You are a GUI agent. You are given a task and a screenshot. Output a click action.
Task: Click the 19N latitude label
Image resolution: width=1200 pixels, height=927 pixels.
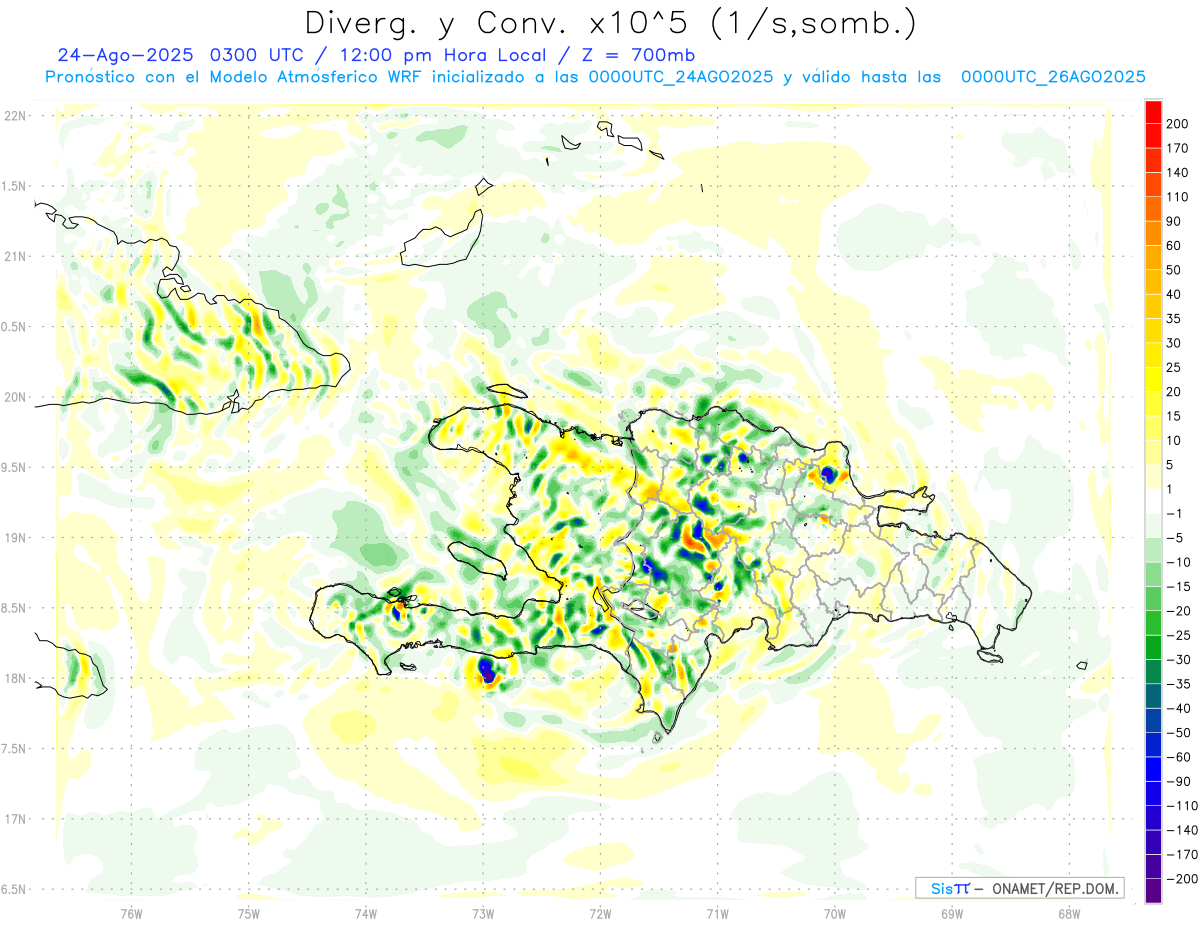click(14, 538)
